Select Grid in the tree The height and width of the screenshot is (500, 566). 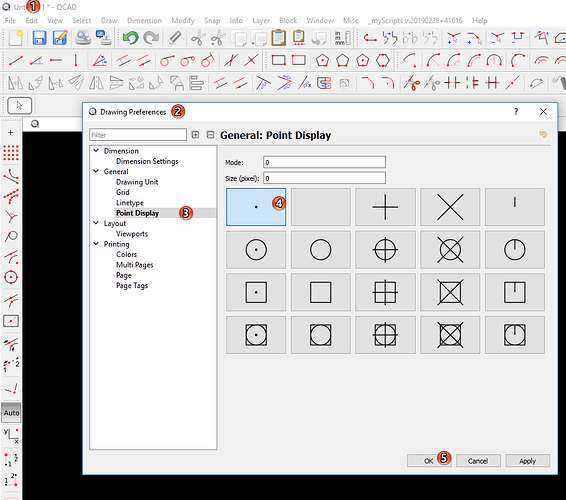pos(122,192)
